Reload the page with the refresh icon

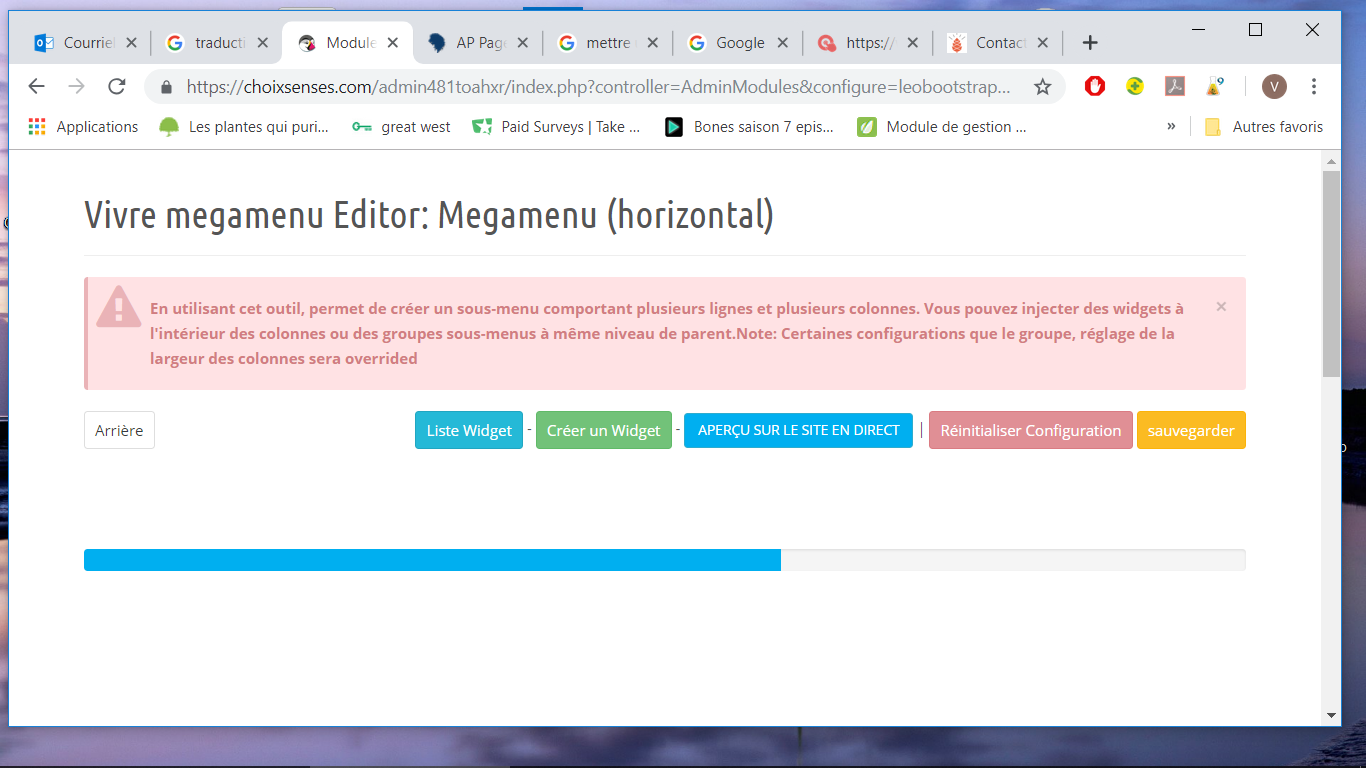pyautogui.click(x=117, y=87)
